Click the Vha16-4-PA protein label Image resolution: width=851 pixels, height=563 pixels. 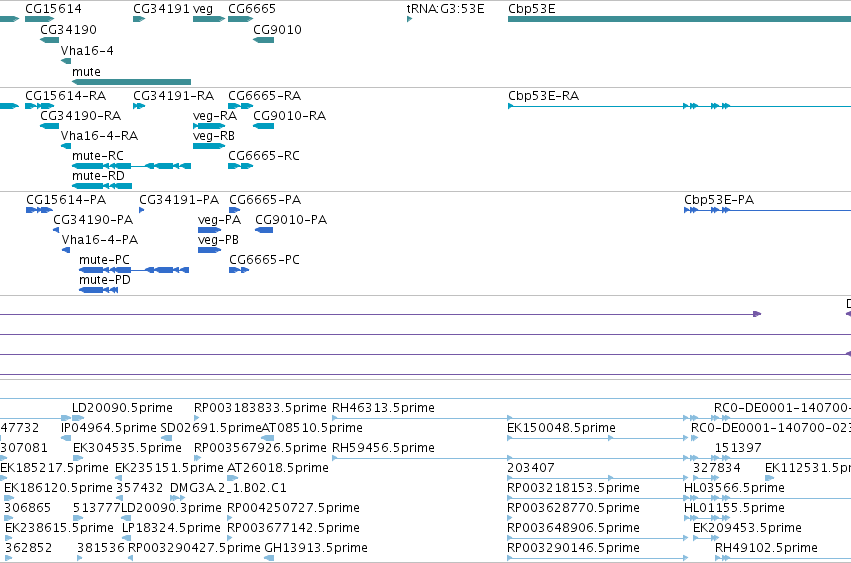100,240
